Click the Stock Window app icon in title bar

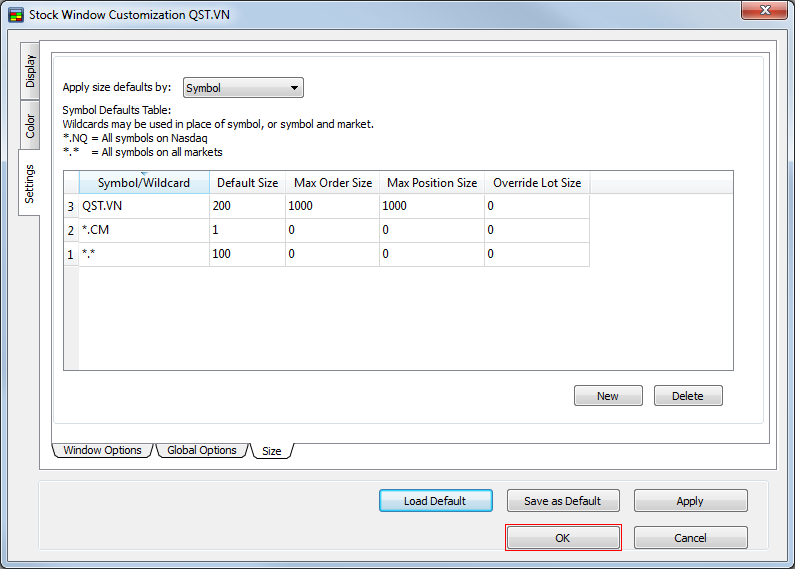tap(15, 14)
